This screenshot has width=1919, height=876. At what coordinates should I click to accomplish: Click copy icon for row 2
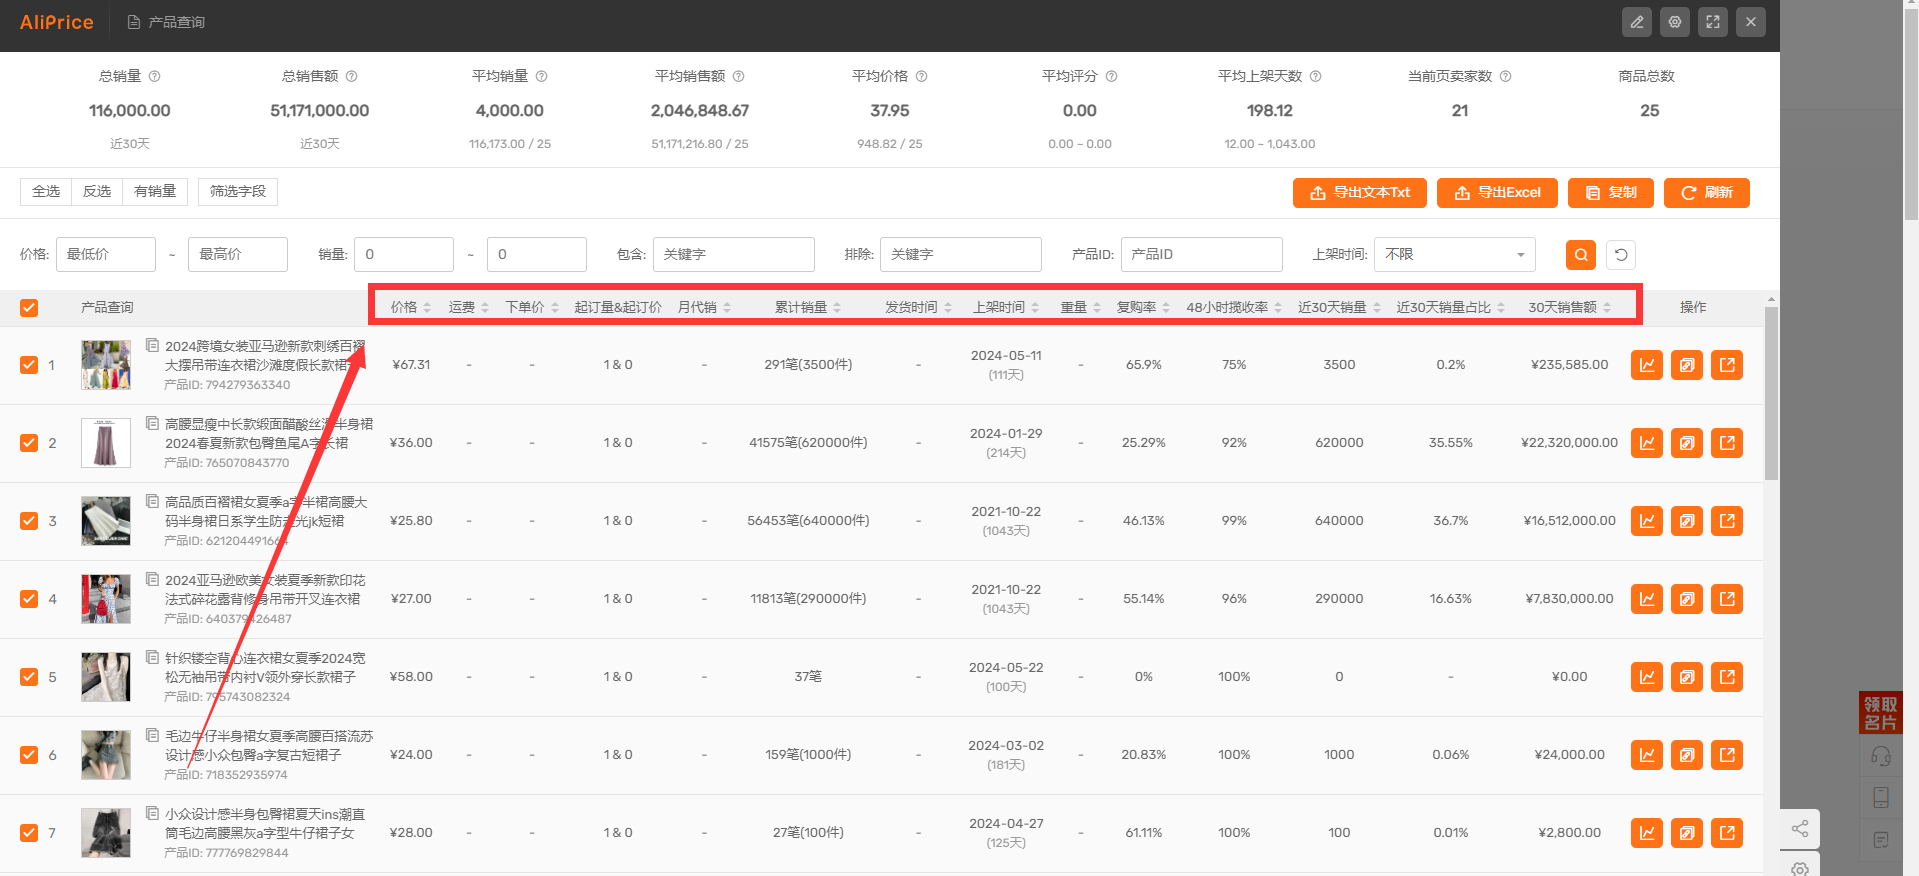[1687, 443]
